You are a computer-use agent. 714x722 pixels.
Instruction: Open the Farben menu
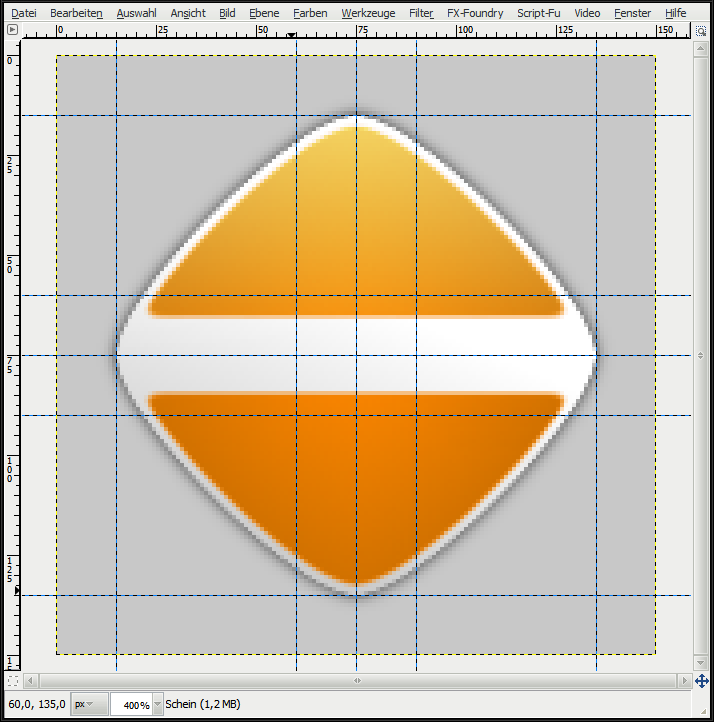[310, 13]
